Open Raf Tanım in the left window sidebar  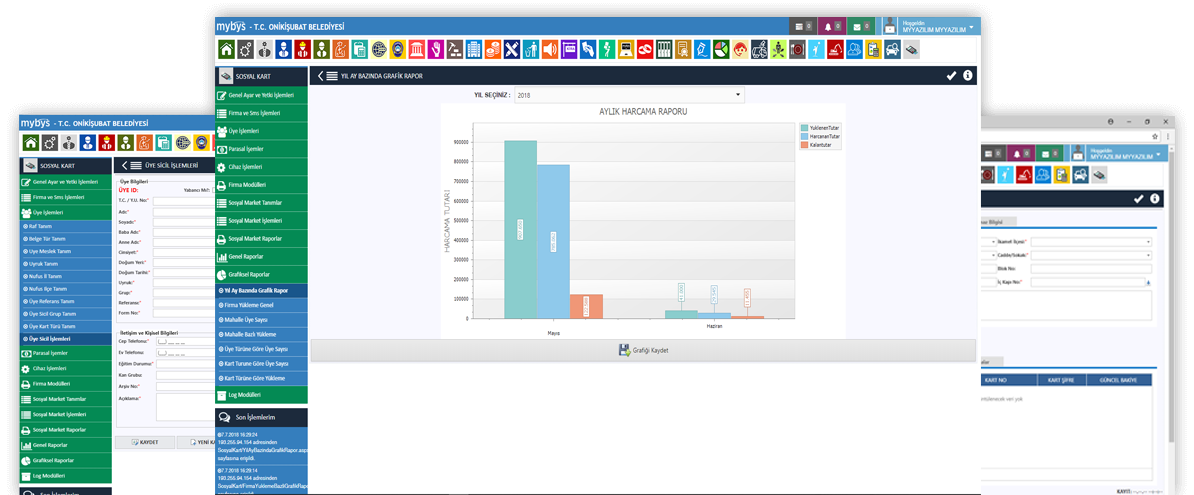click(x=65, y=227)
